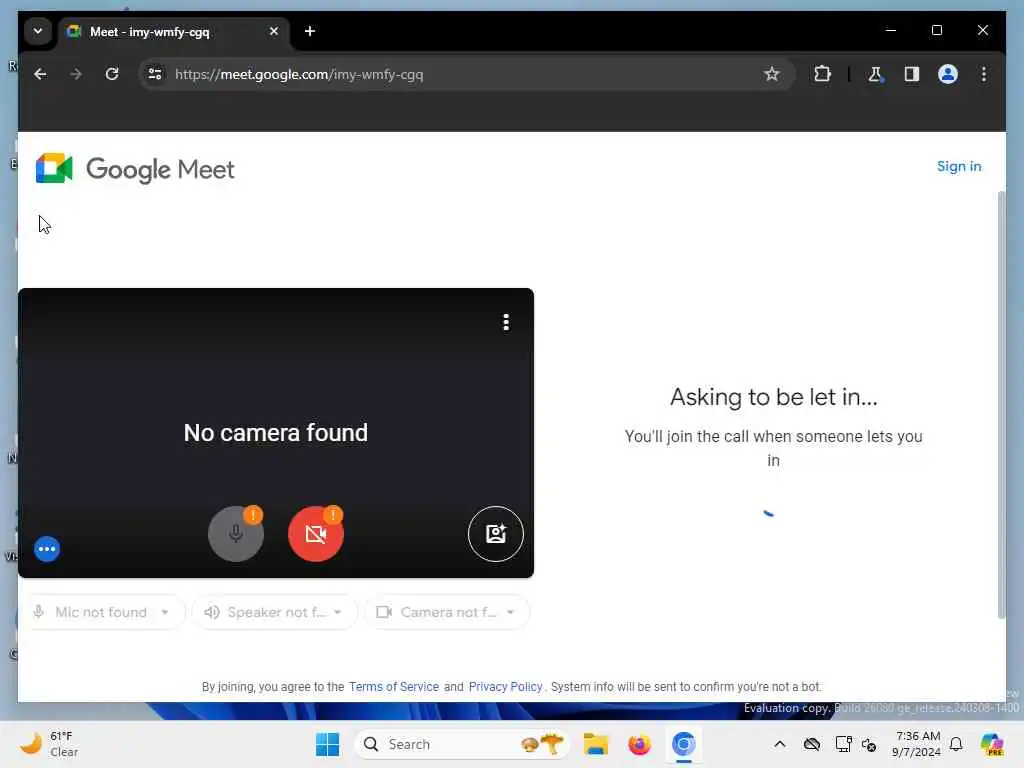
Task: Open Chrome's three-dot main menu
Action: pos(984,74)
